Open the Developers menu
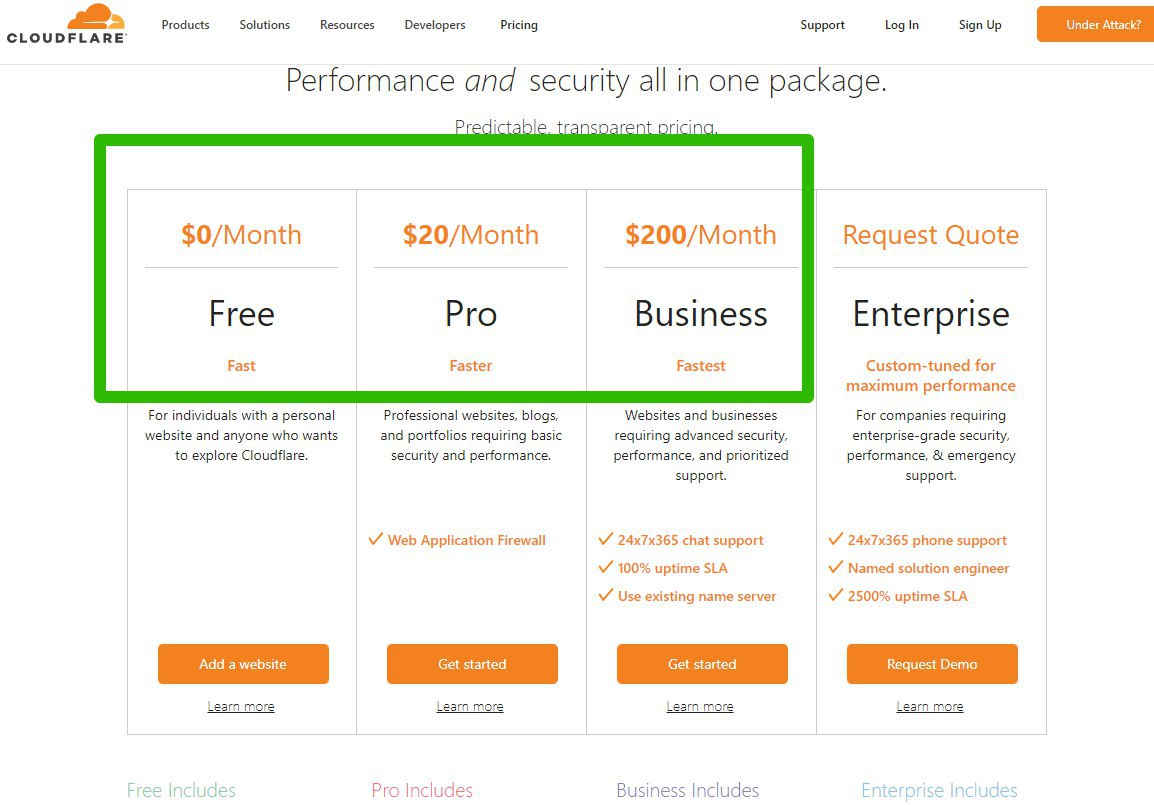 click(435, 25)
